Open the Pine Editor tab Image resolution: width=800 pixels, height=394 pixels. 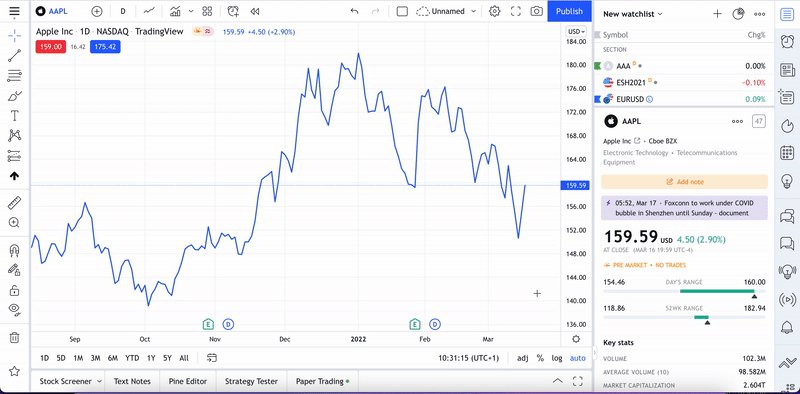[188, 381]
